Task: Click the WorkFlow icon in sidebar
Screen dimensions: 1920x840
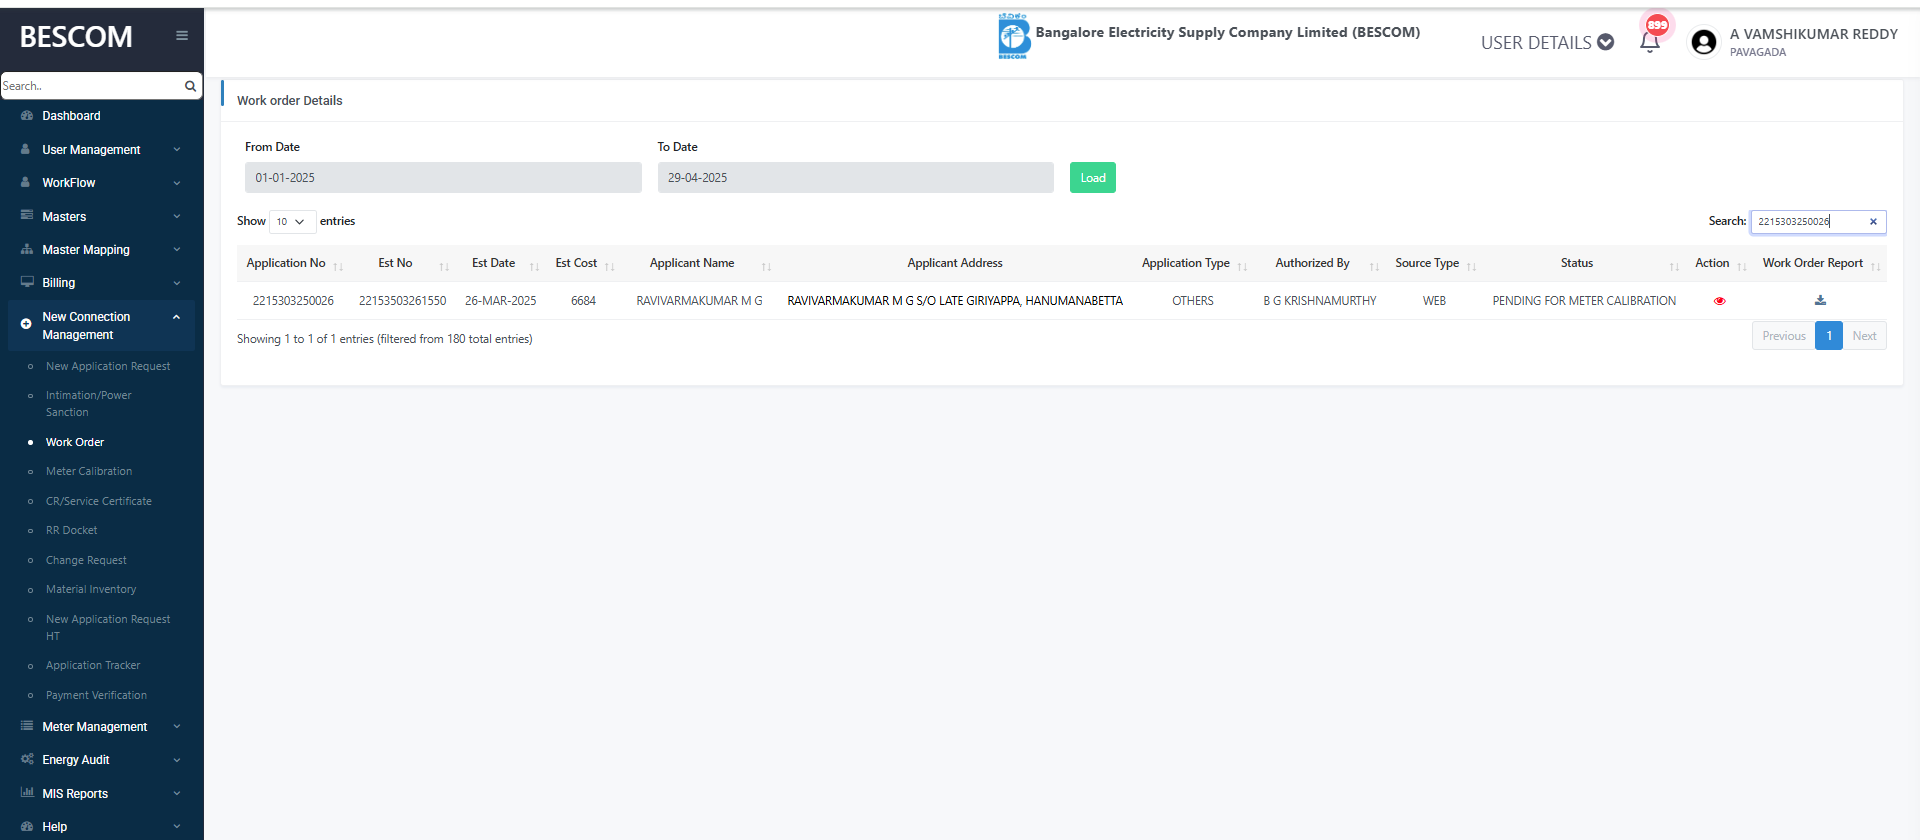Action: click(27, 183)
